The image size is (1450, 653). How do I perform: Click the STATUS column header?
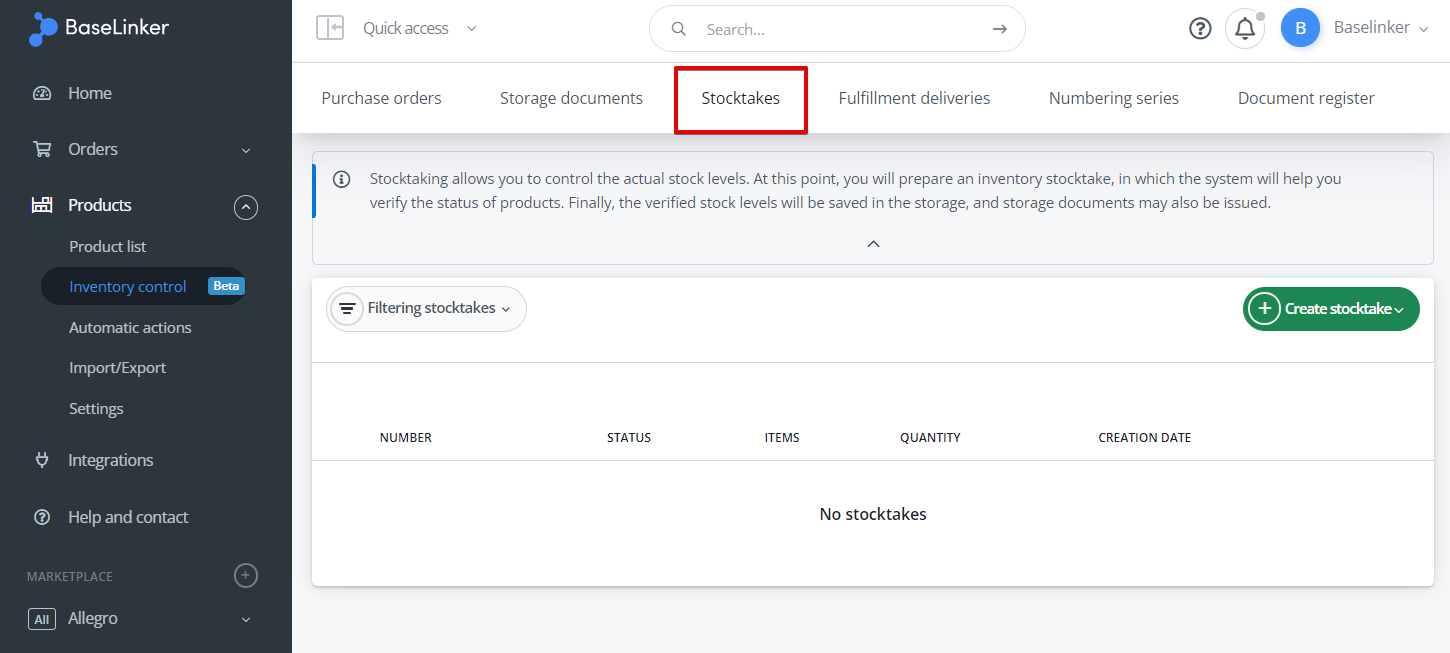click(x=629, y=438)
